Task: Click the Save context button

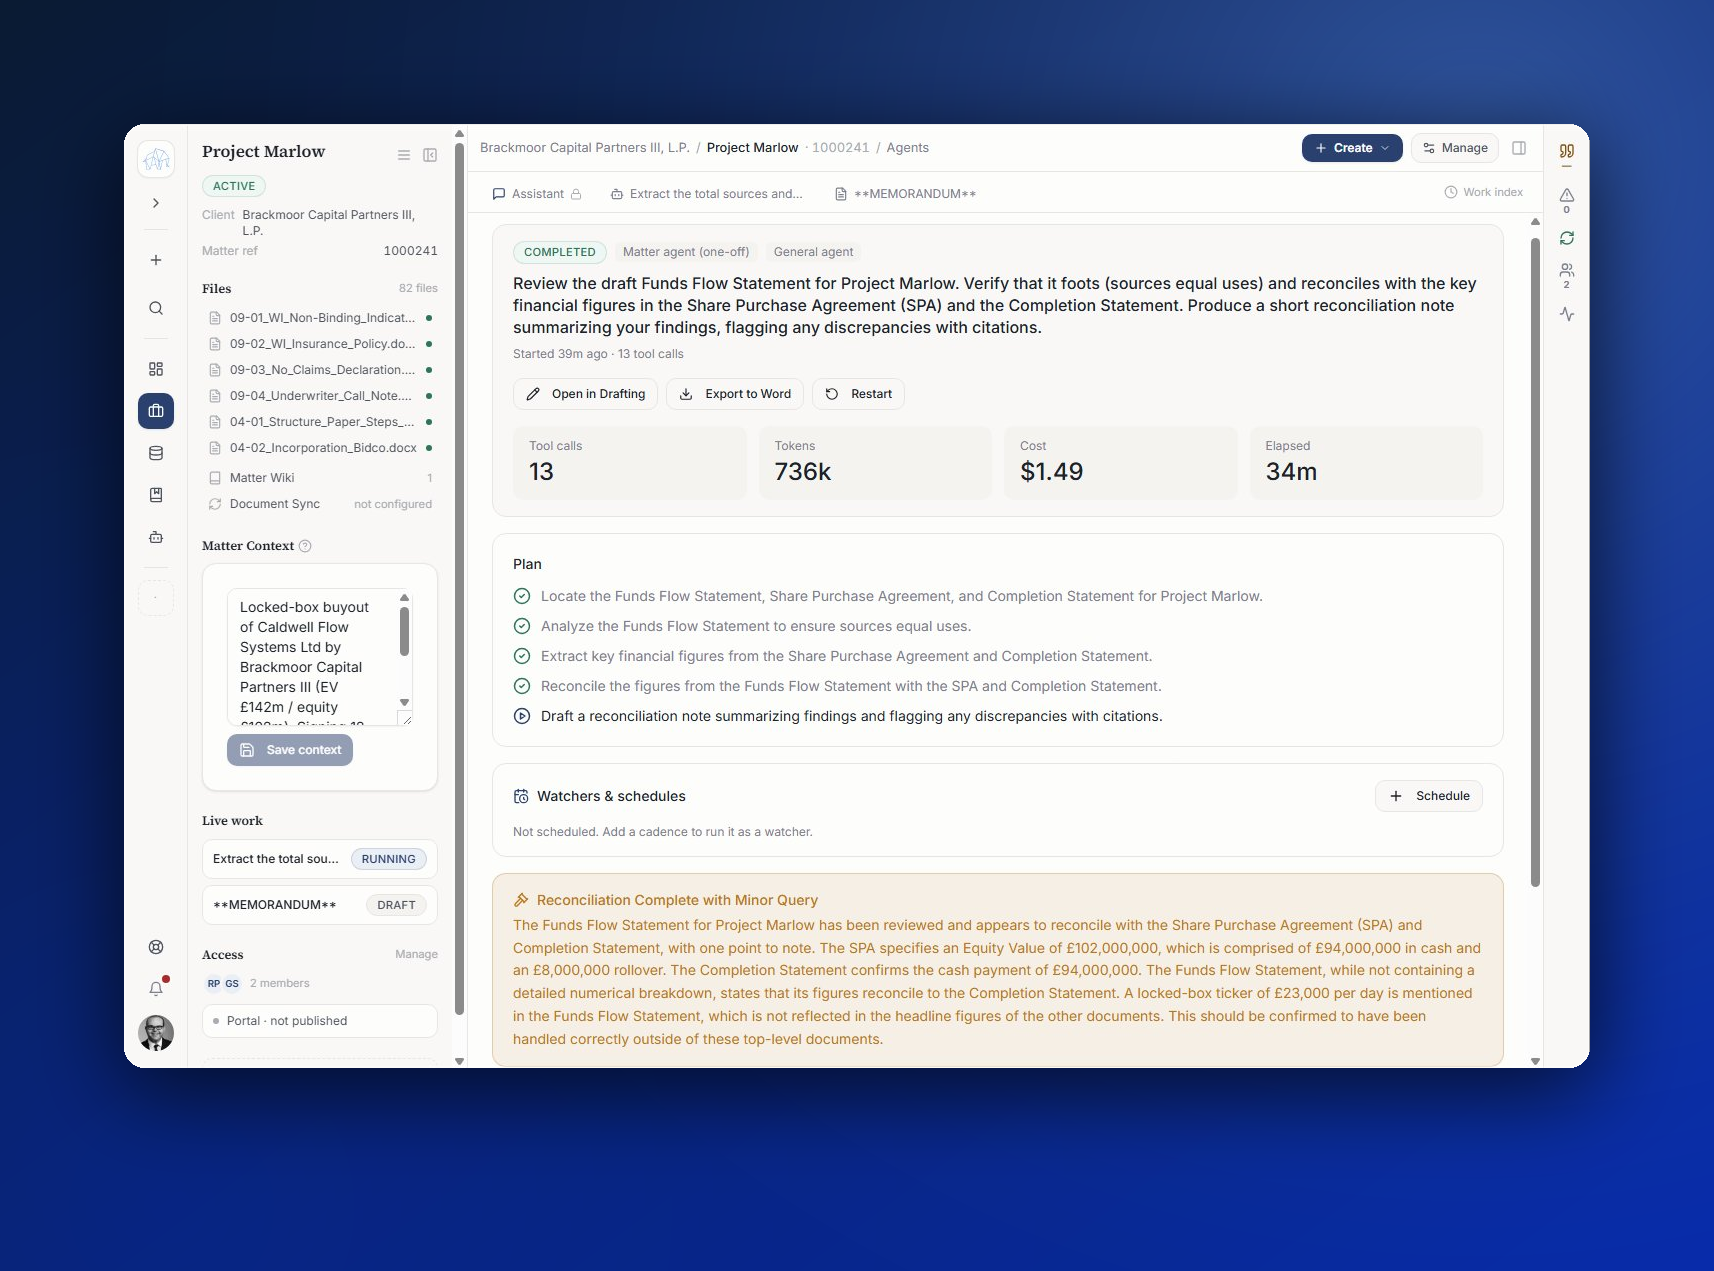Action: 290,750
